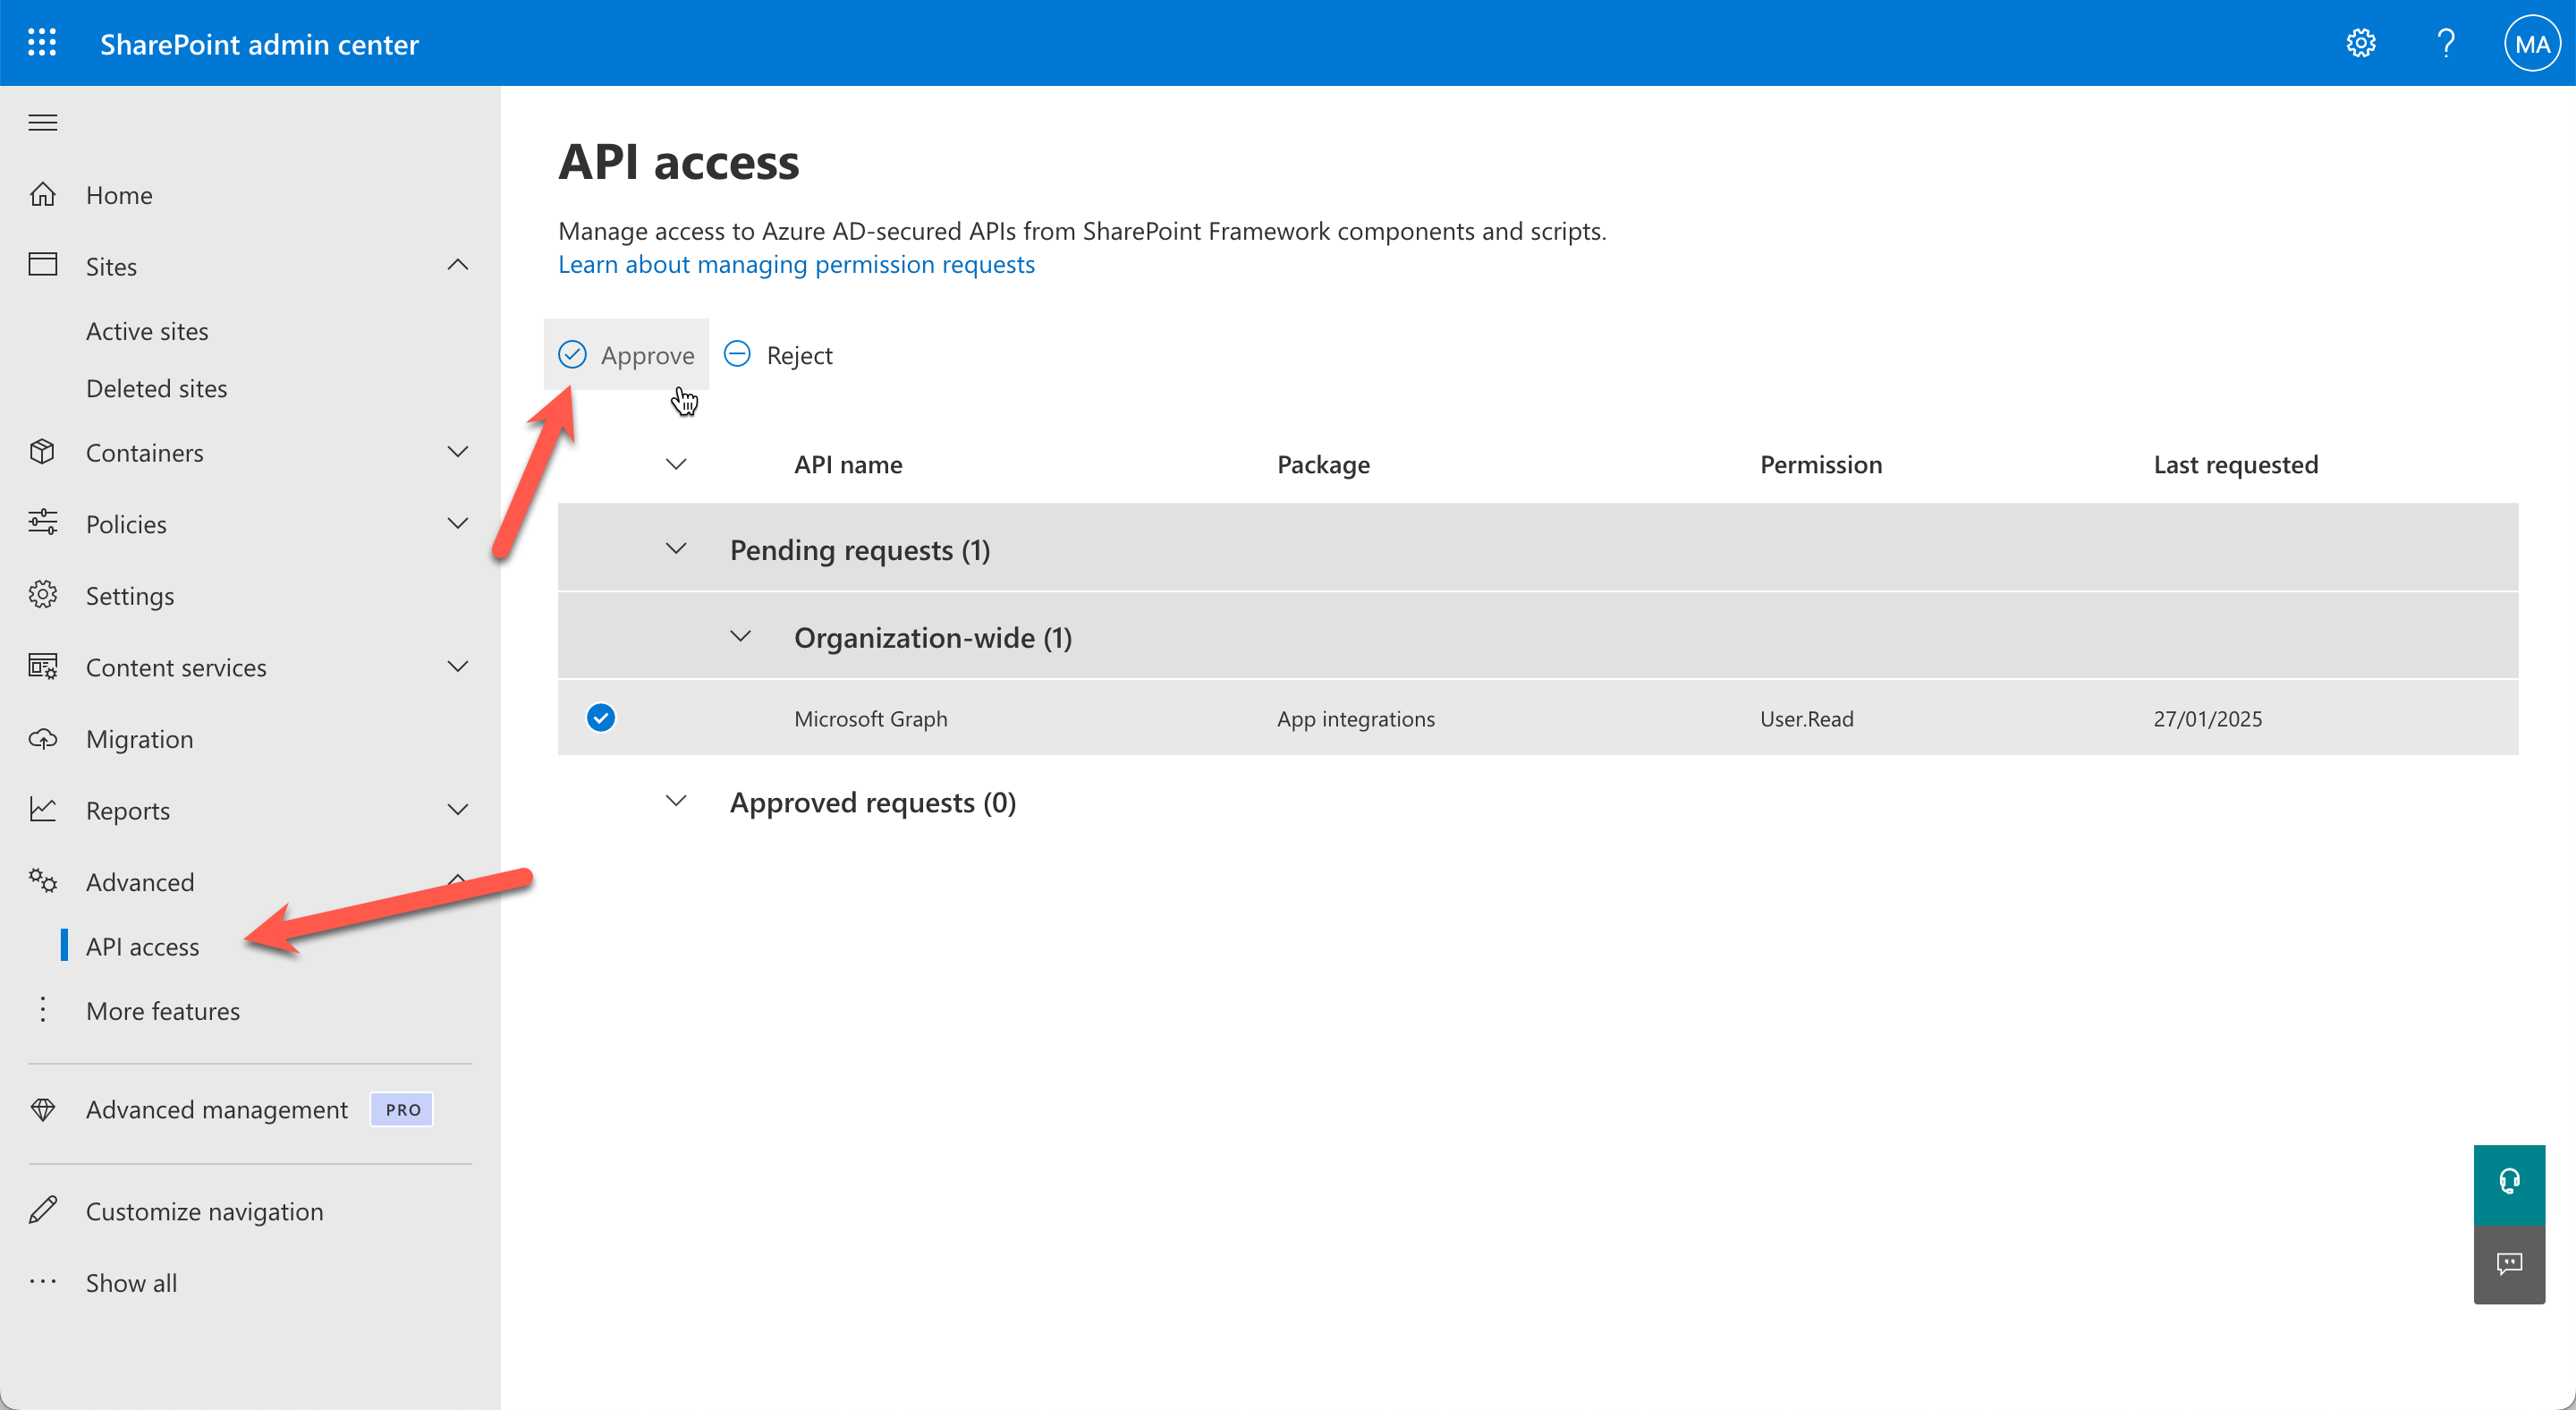Uncheck the Microsoft Graph request checkbox
The height and width of the screenshot is (1410, 2576).
601,717
